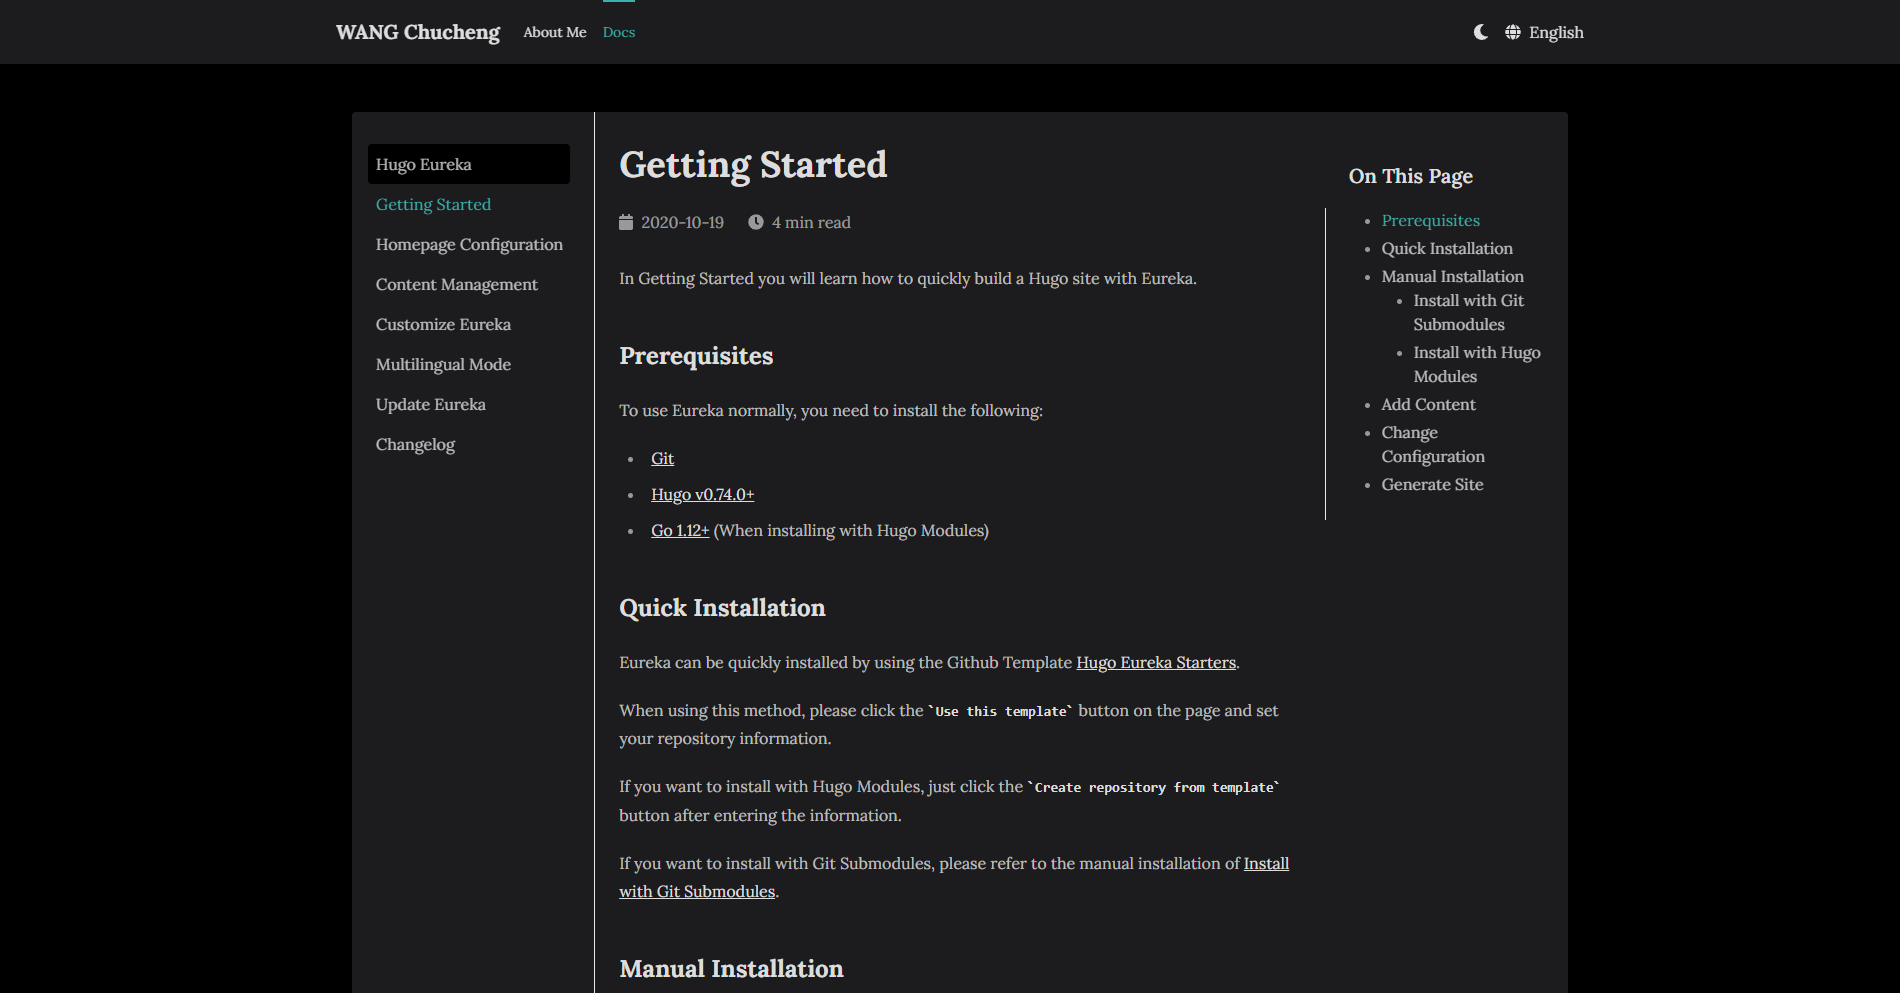The height and width of the screenshot is (993, 1900).
Task: Jump to Generate Site in outline
Action: point(1432,484)
